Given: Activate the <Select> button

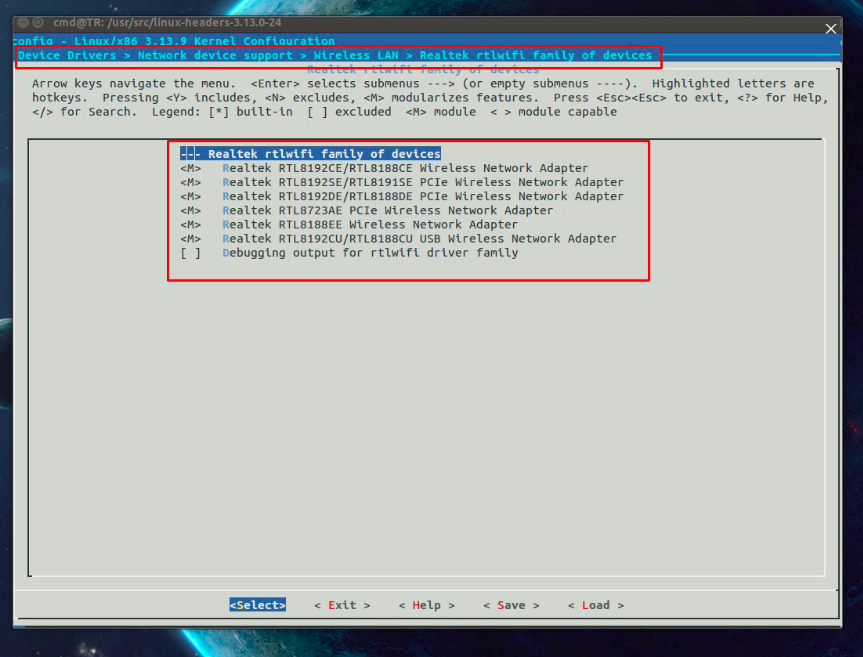Looking at the screenshot, I should [x=258, y=605].
